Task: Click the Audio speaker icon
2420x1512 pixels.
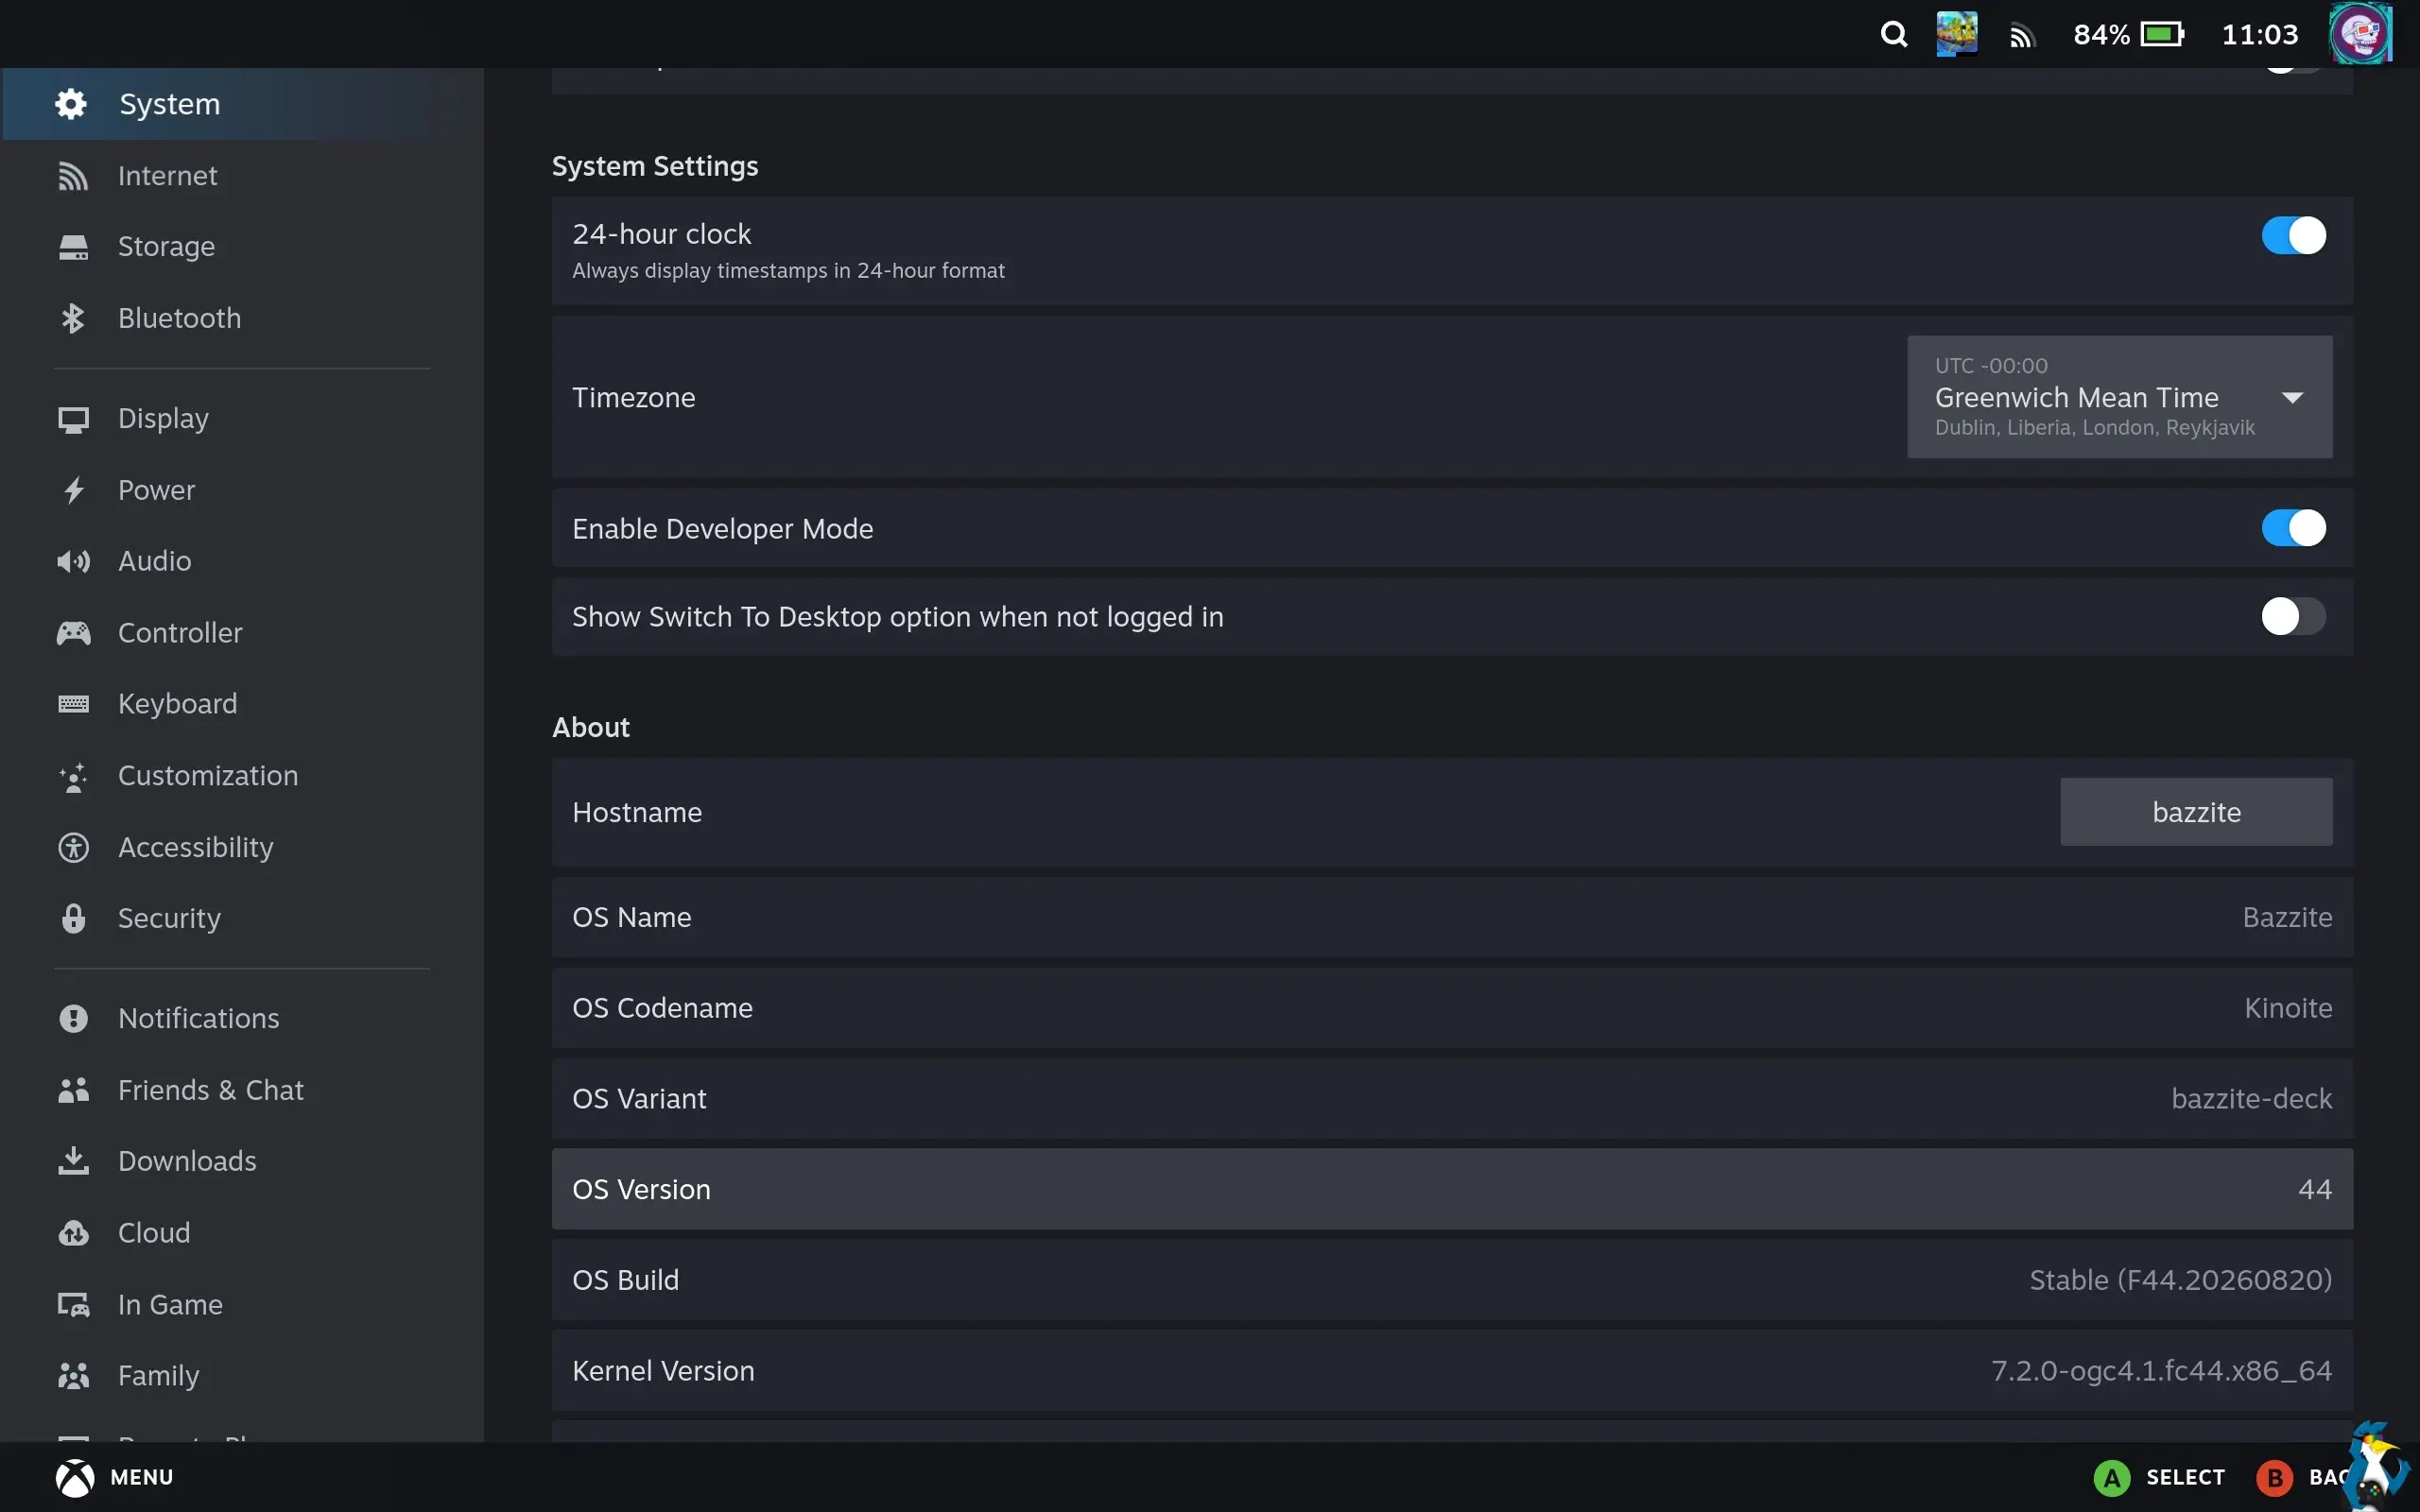Action: pyautogui.click(x=73, y=561)
